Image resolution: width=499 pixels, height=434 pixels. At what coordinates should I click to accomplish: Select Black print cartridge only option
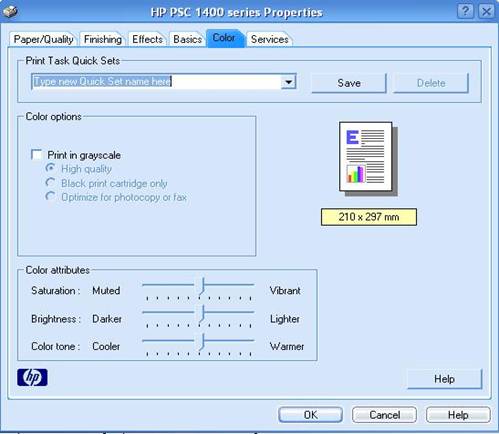50,183
